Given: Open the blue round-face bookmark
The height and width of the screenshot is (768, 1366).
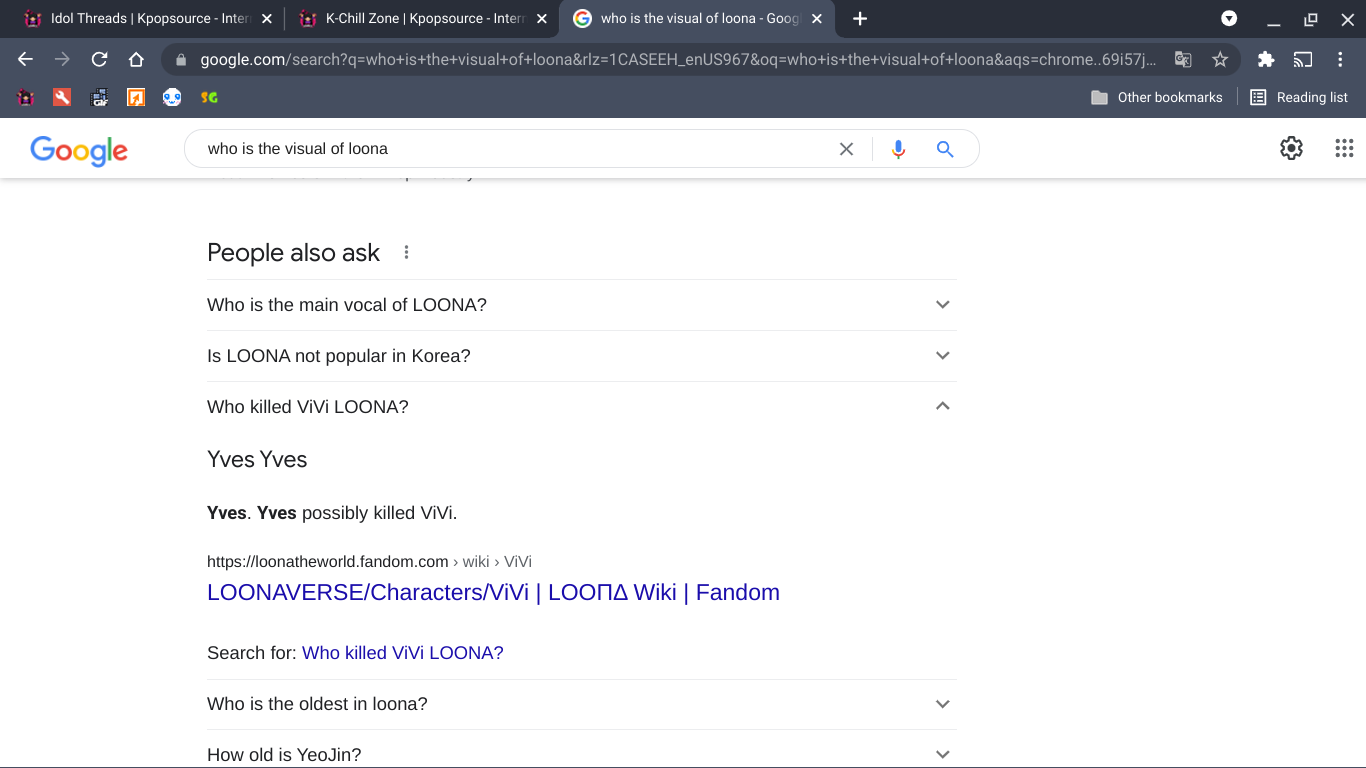Looking at the screenshot, I should 172,97.
